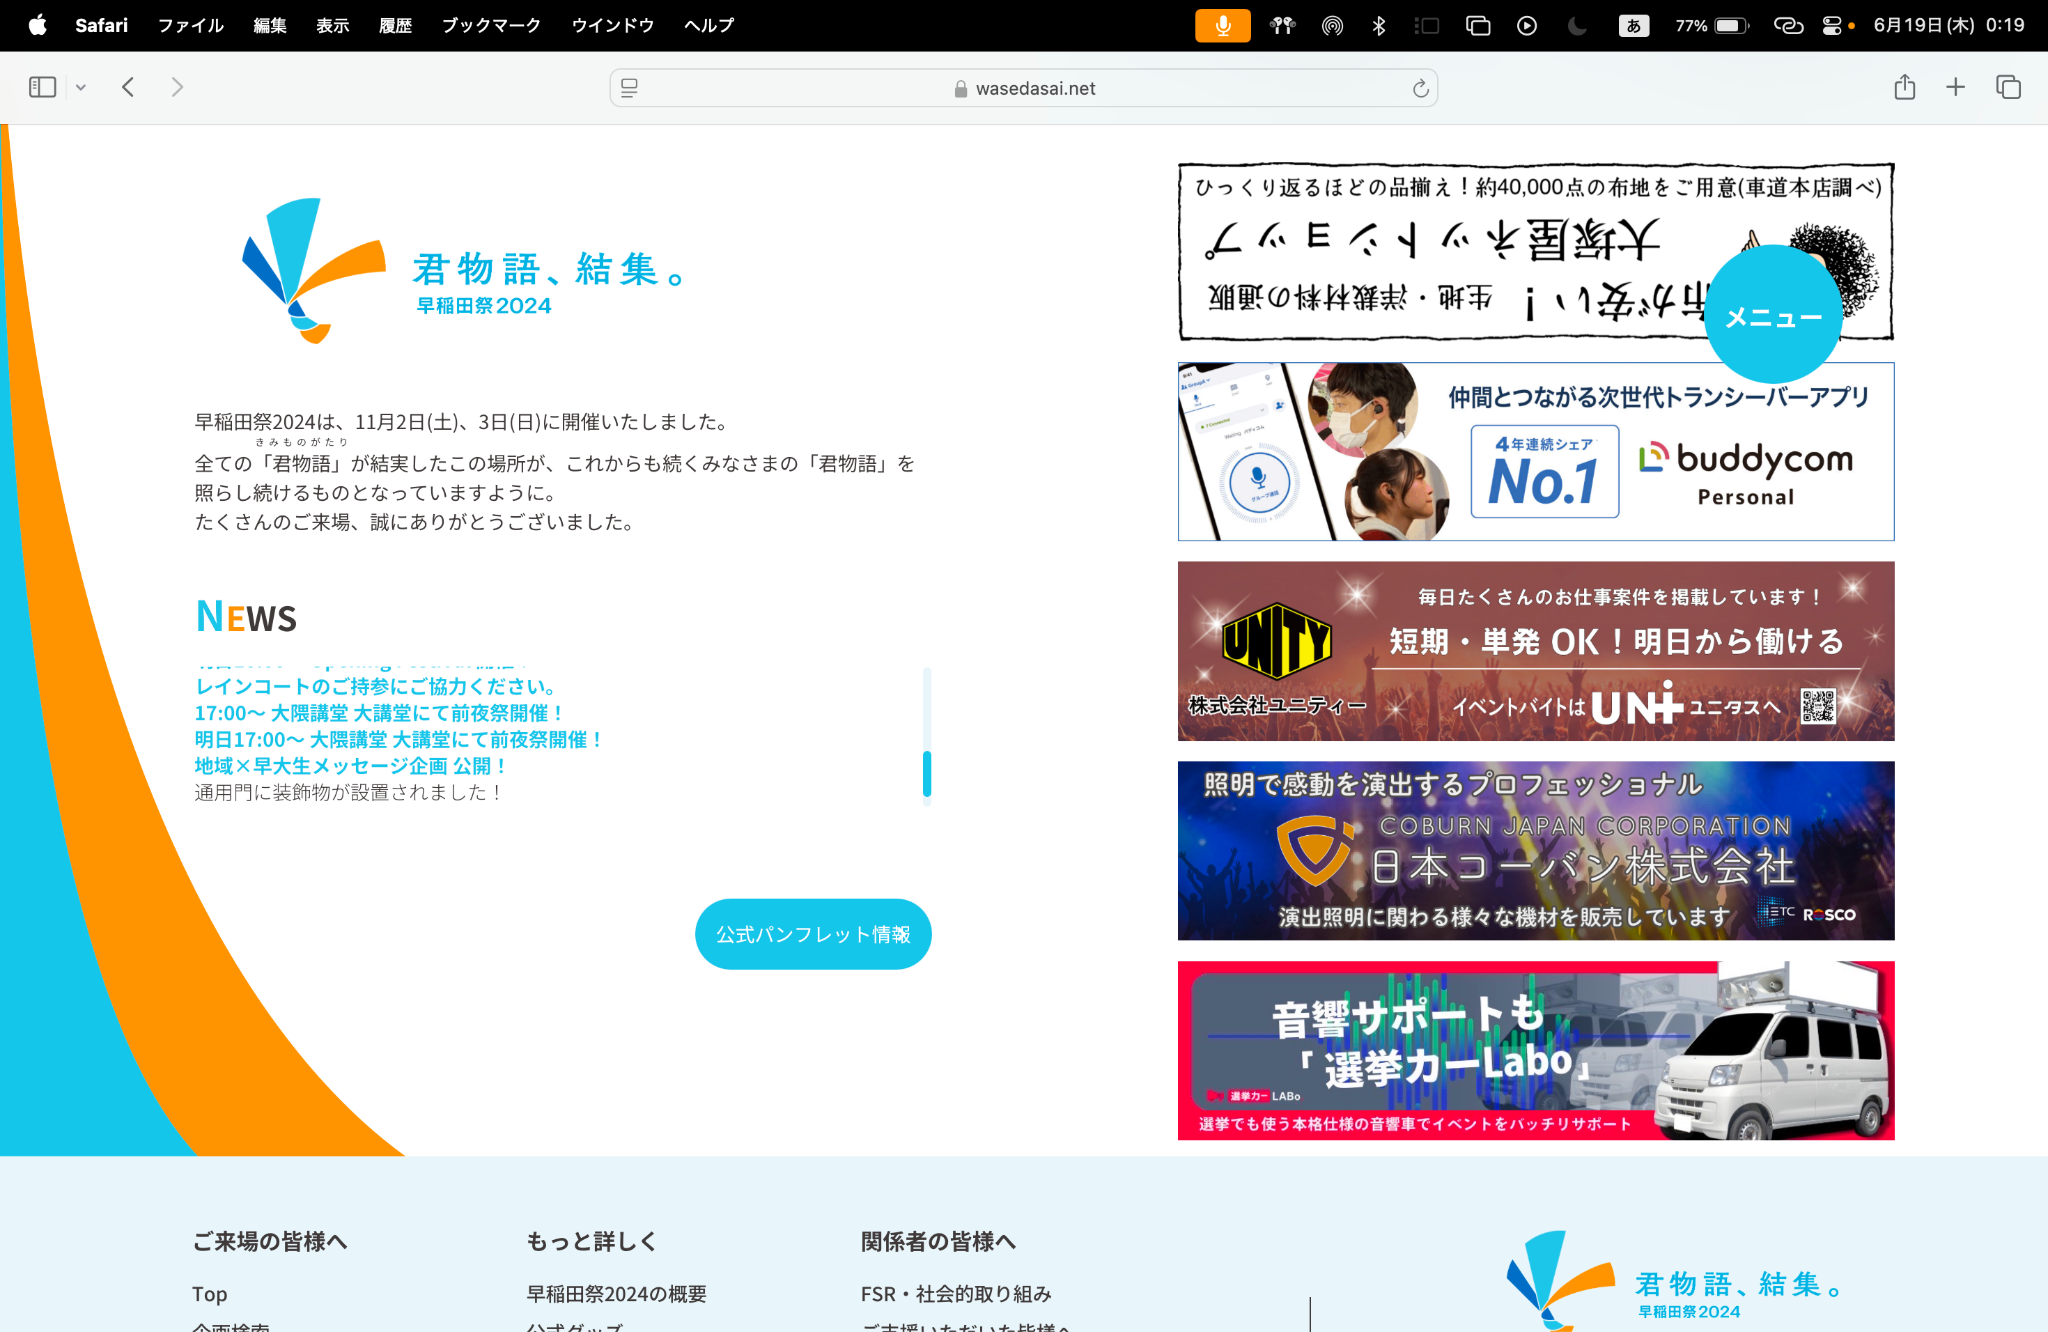
Task: Click the News list scrollbar thumb
Action: click(927, 774)
